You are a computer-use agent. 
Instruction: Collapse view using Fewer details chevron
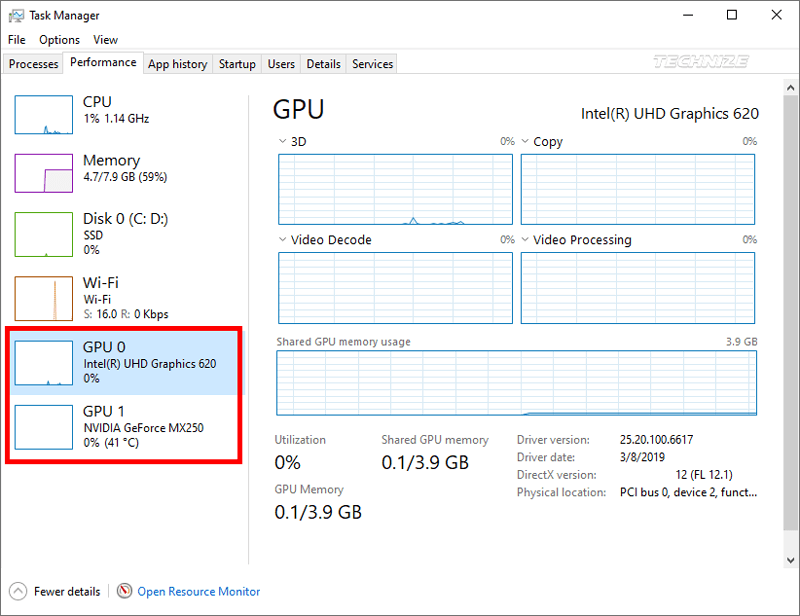click(18, 591)
